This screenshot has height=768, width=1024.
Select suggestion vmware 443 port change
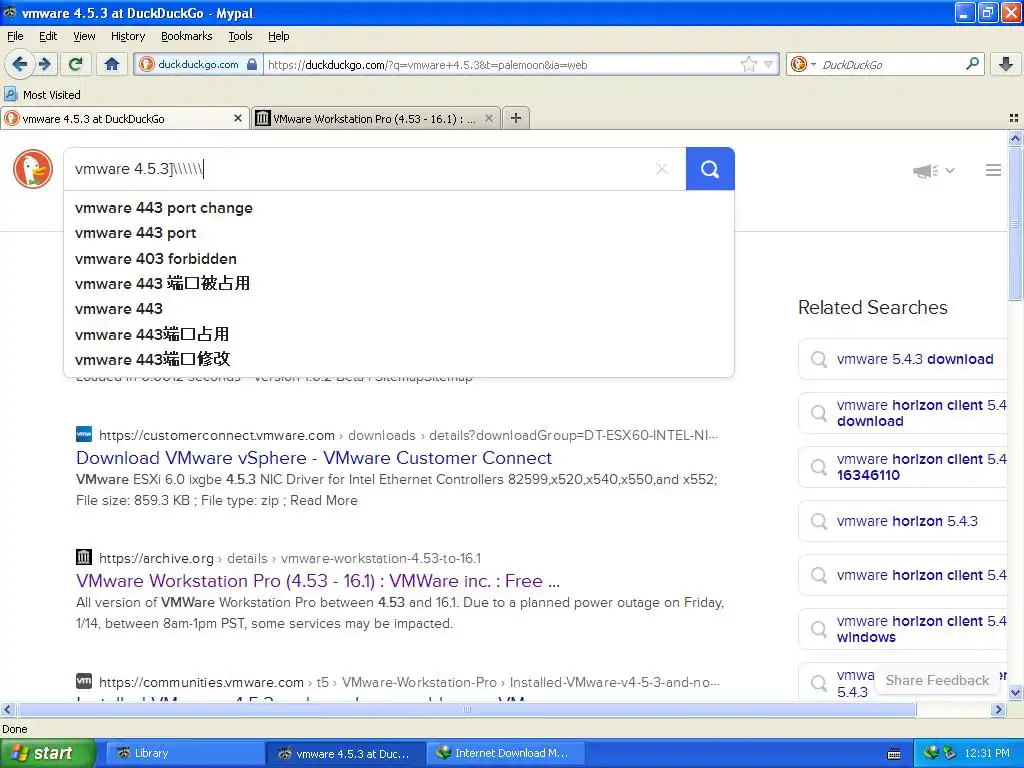click(398, 208)
